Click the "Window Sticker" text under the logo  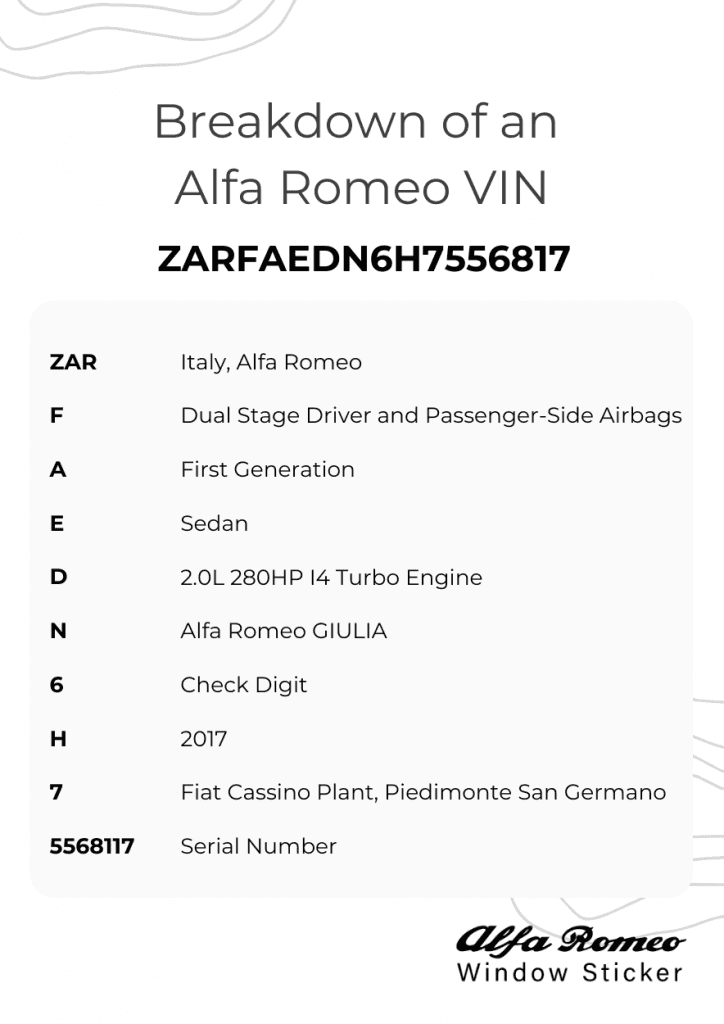pyautogui.click(x=570, y=973)
